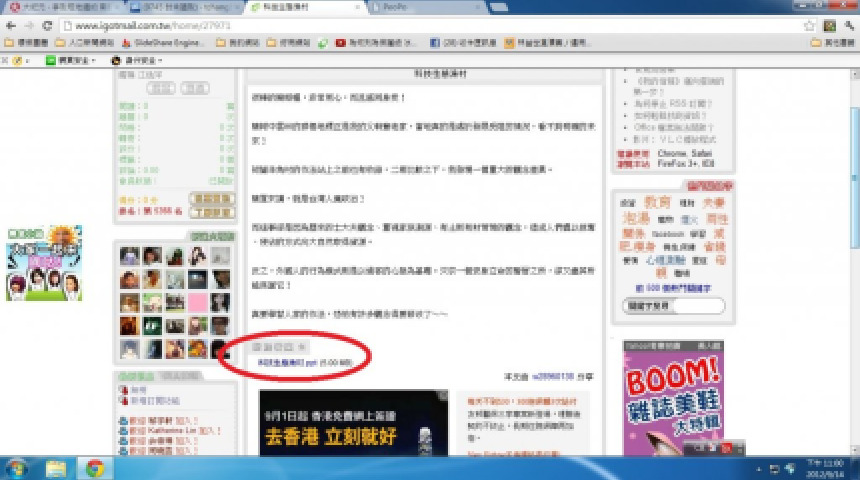Open the first member avatar thumbnail
Screen dimensions: 860x480
[x=129, y=256]
